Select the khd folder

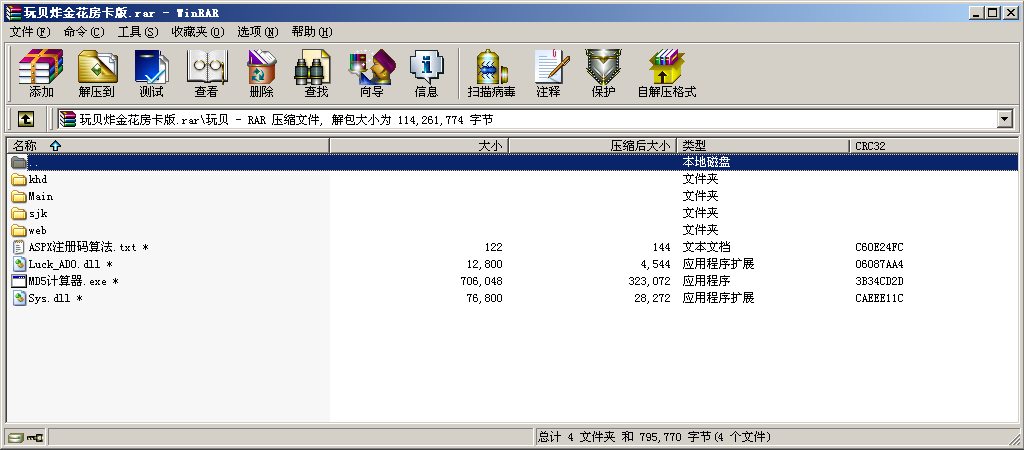pos(38,180)
